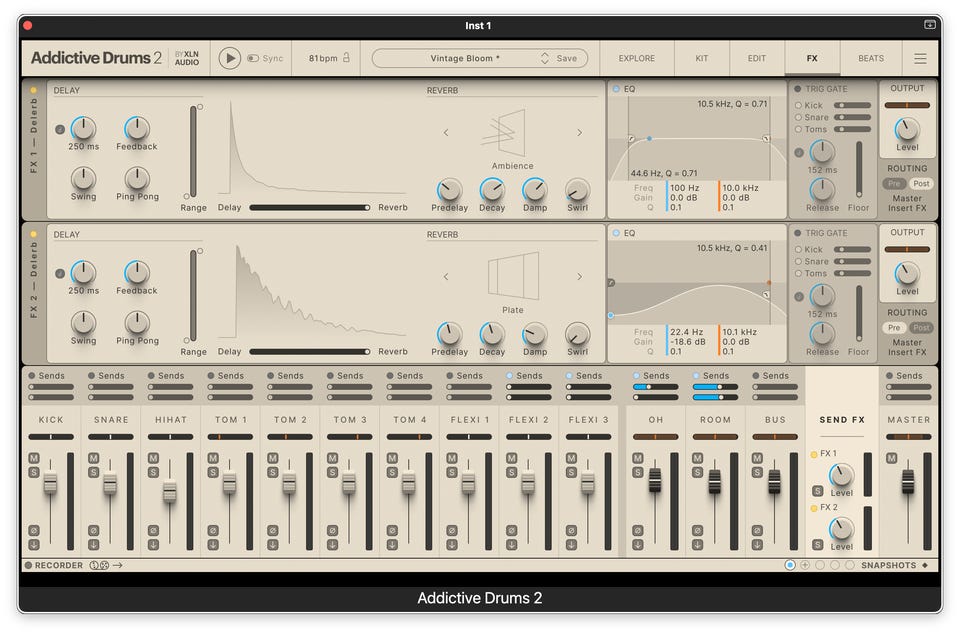Click recorder arrow export icon
This screenshot has height=634, width=960.
pyautogui.click(x=118, y=565)
